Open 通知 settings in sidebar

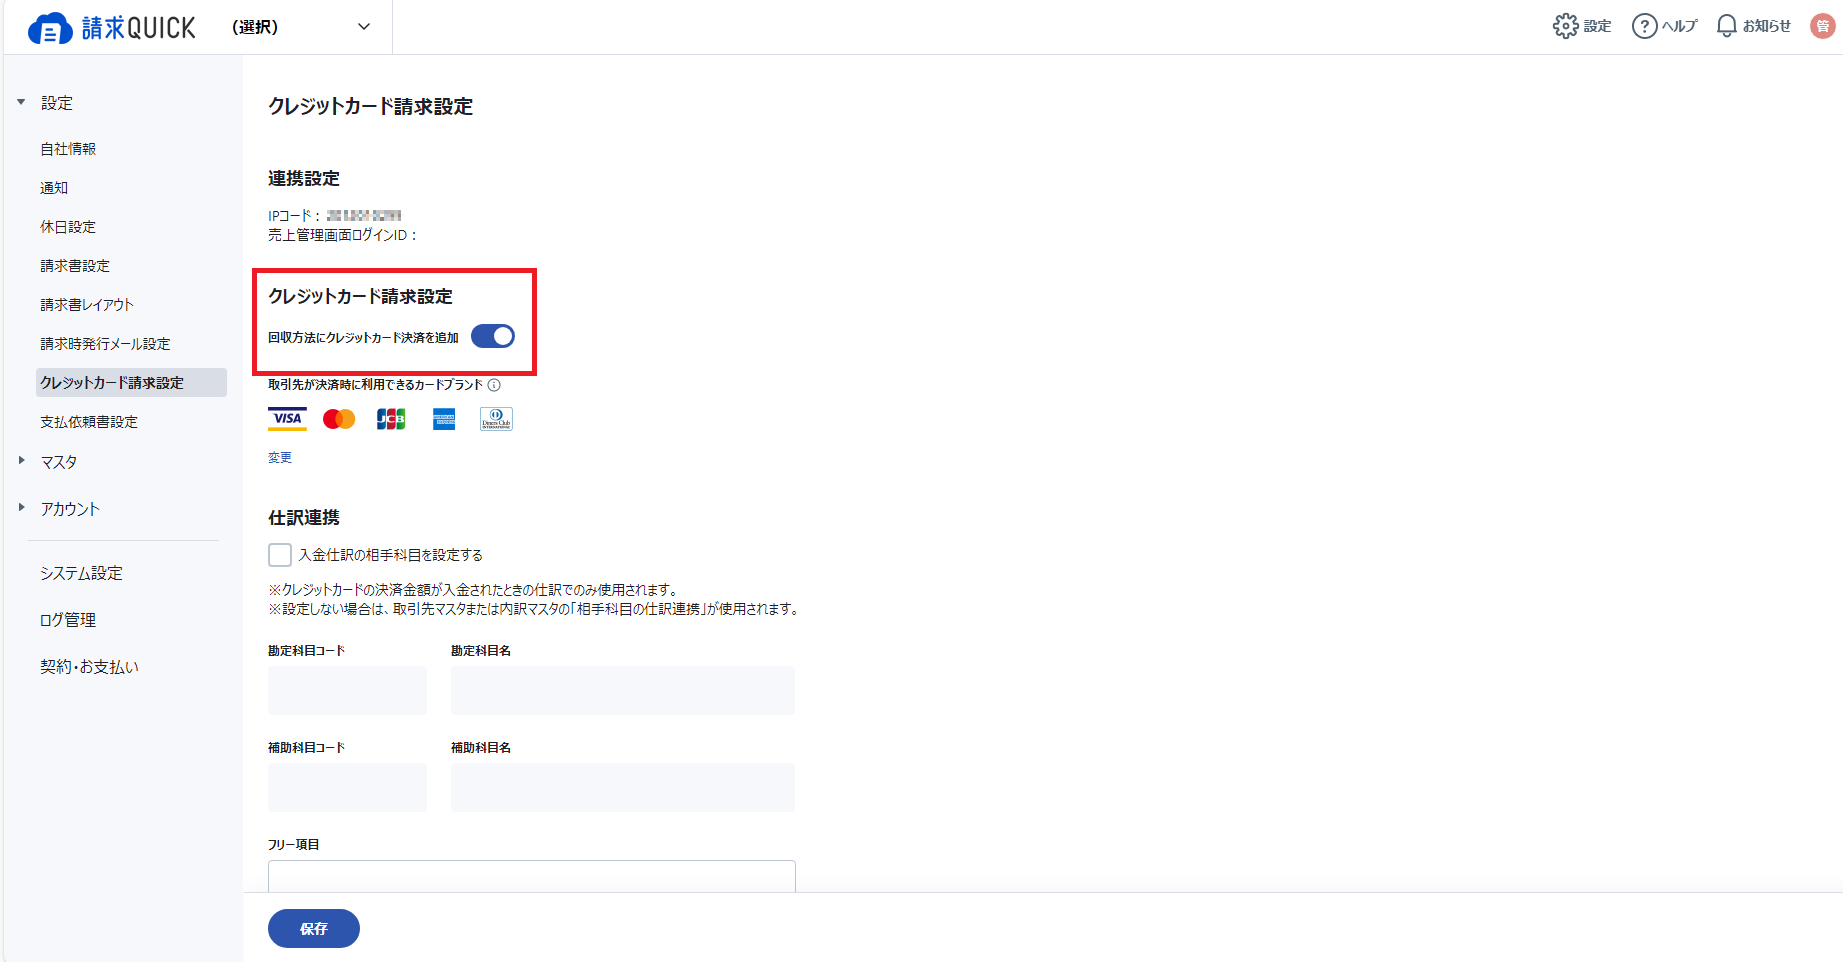(x=54, y=188)
